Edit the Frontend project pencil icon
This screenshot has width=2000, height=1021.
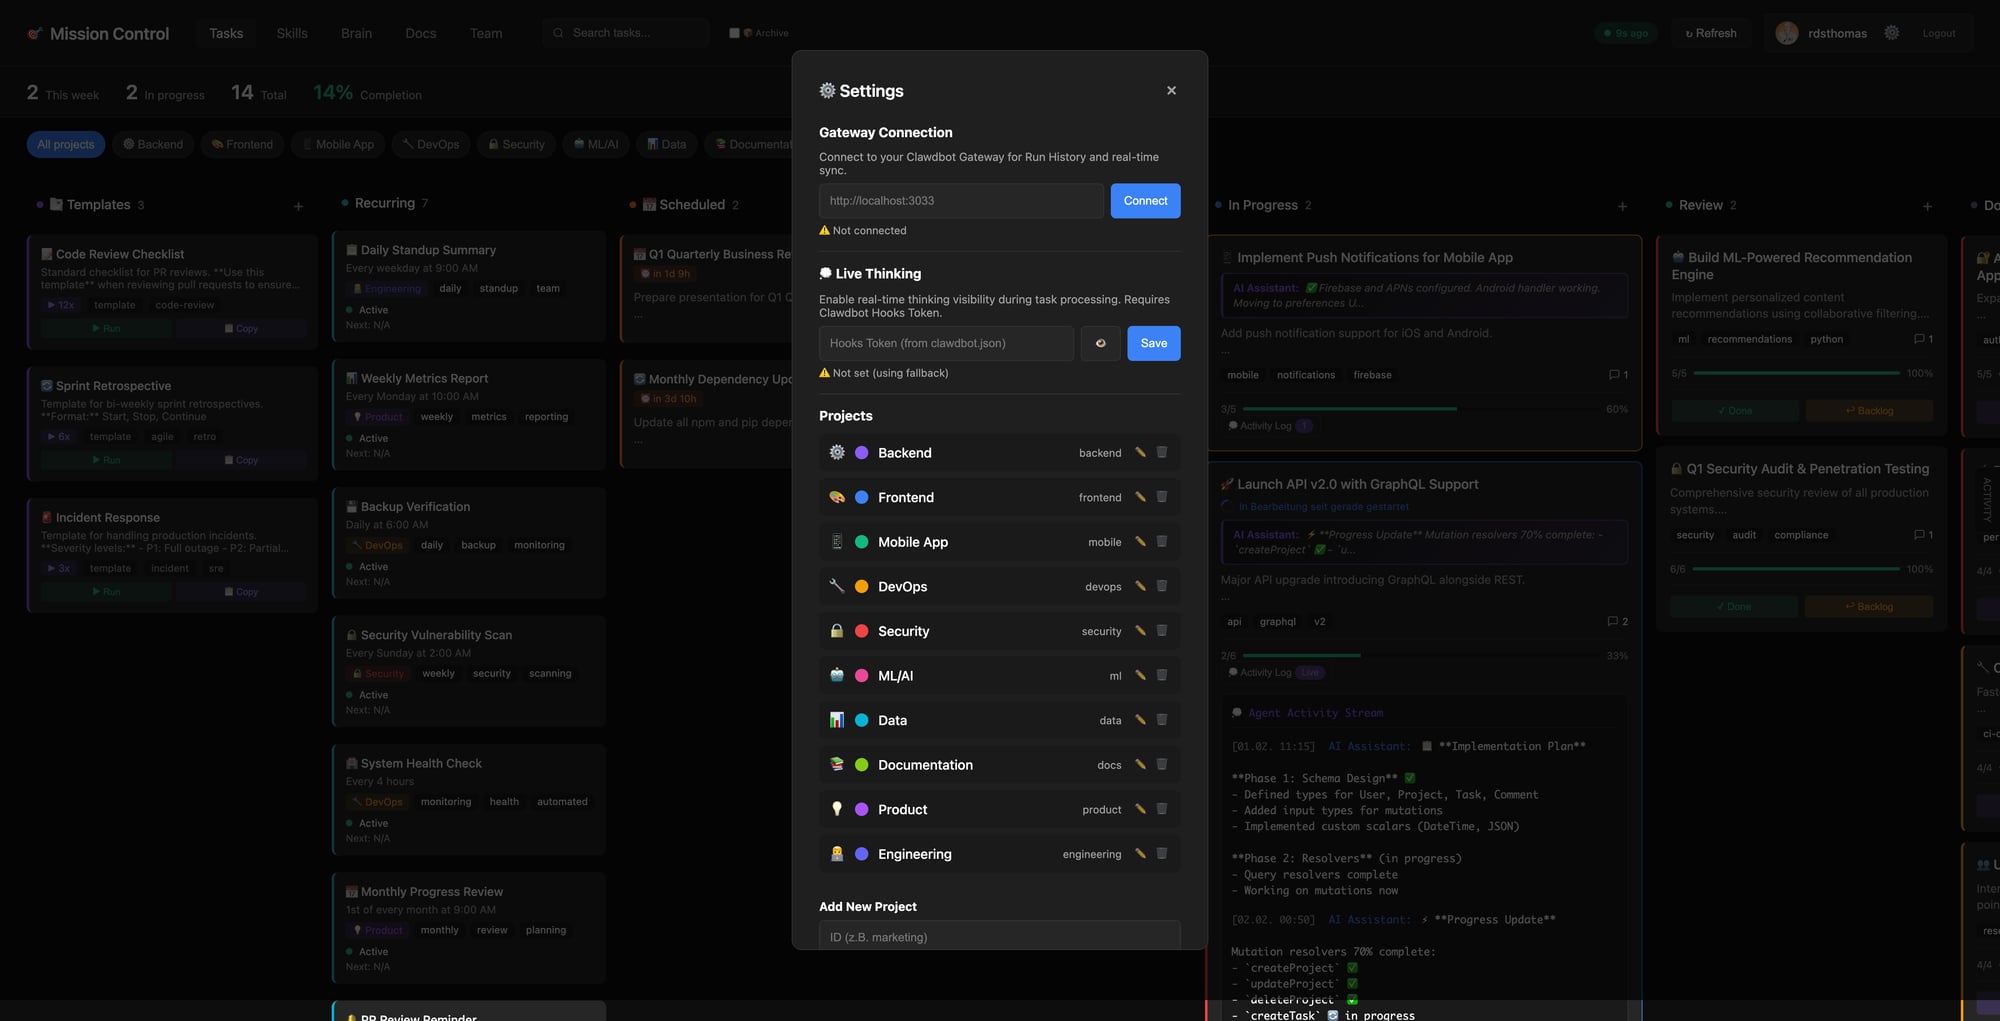coord(1140,497)
